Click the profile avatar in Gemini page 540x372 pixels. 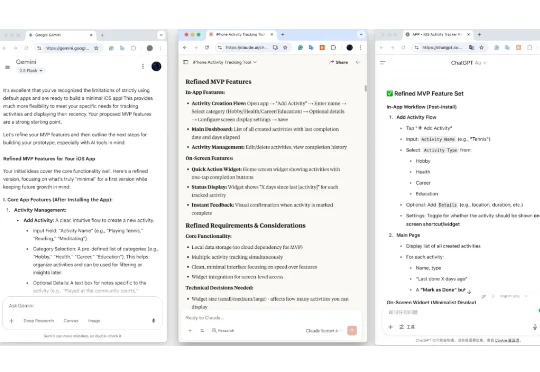coord(156,66)
